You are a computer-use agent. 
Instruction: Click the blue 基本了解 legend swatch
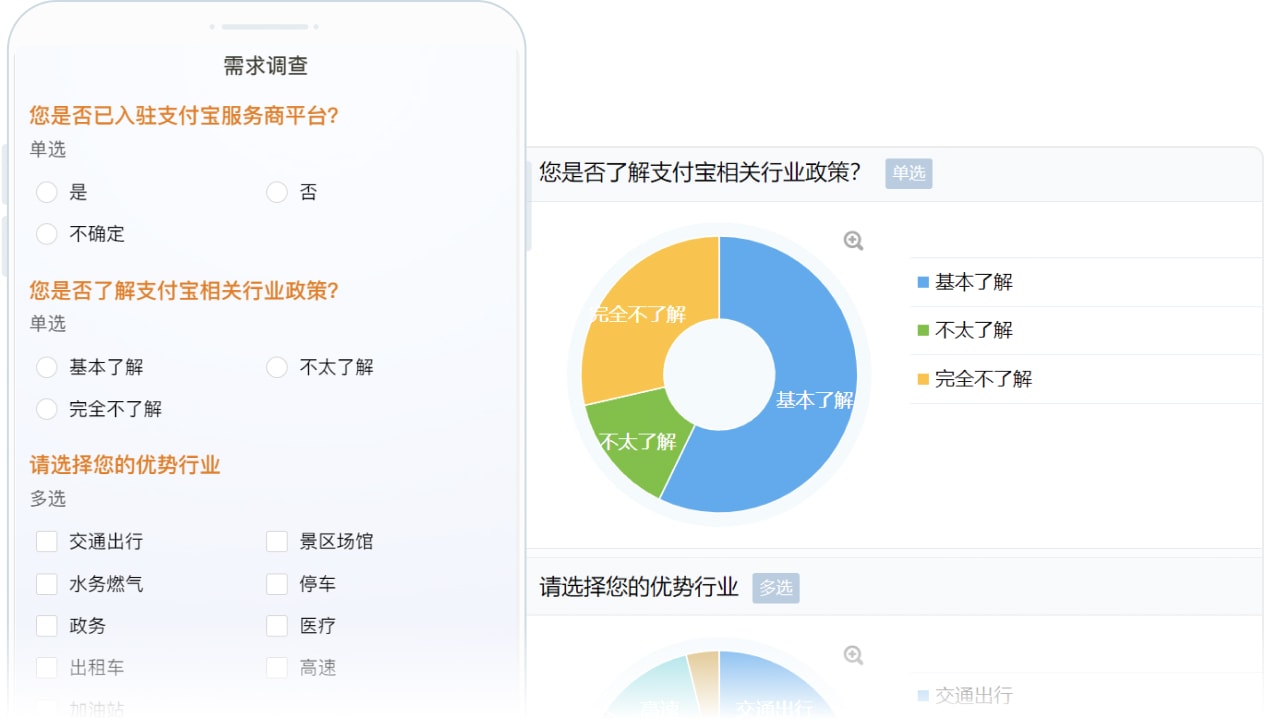(x=923, y=283)
